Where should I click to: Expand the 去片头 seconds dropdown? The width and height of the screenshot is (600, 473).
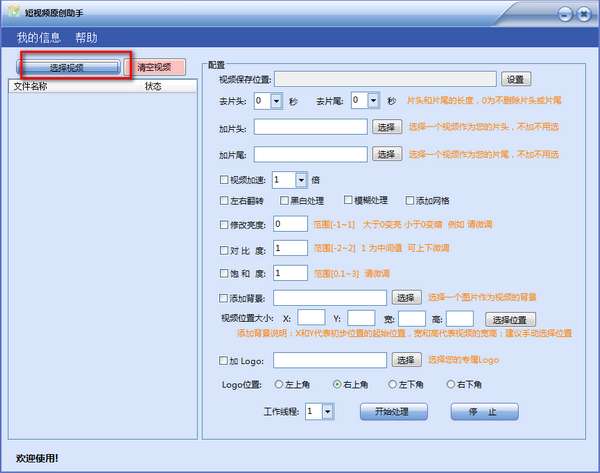(276, 101)
